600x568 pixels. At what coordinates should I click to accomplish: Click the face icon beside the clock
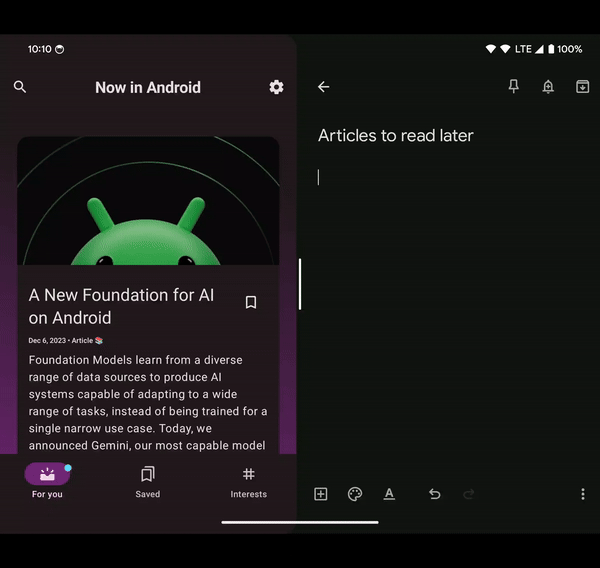[x=59, y=49]
